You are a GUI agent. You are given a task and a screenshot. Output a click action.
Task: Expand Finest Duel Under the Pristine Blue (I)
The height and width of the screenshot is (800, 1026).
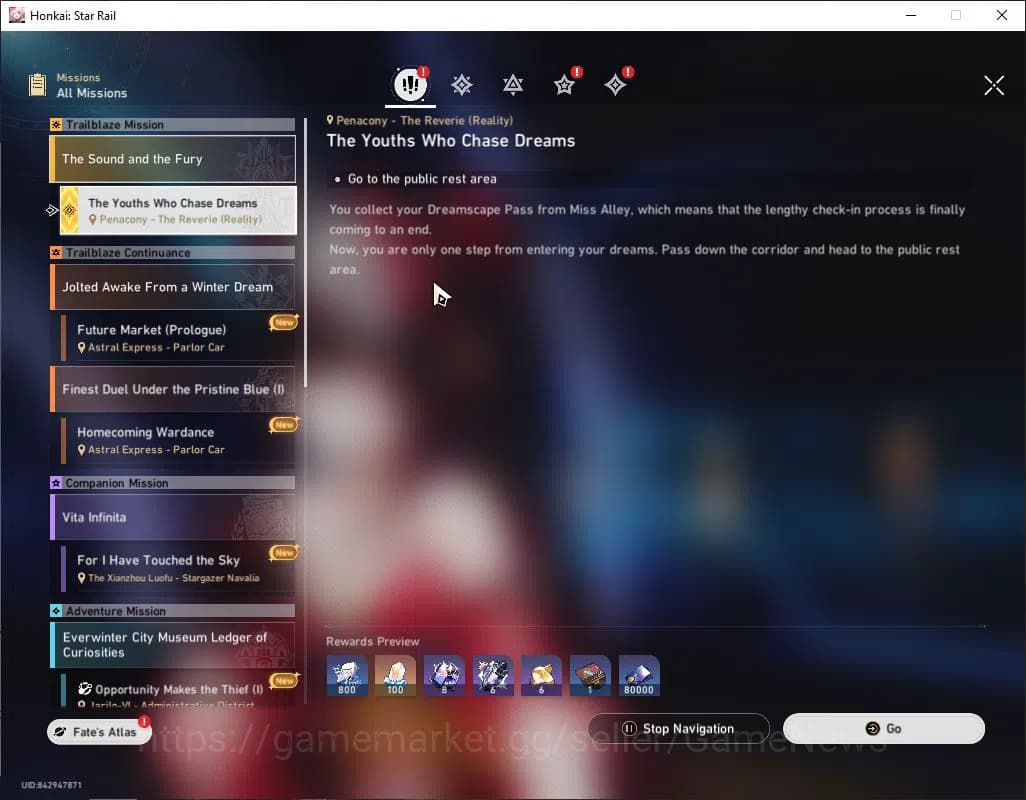(173, 389)
